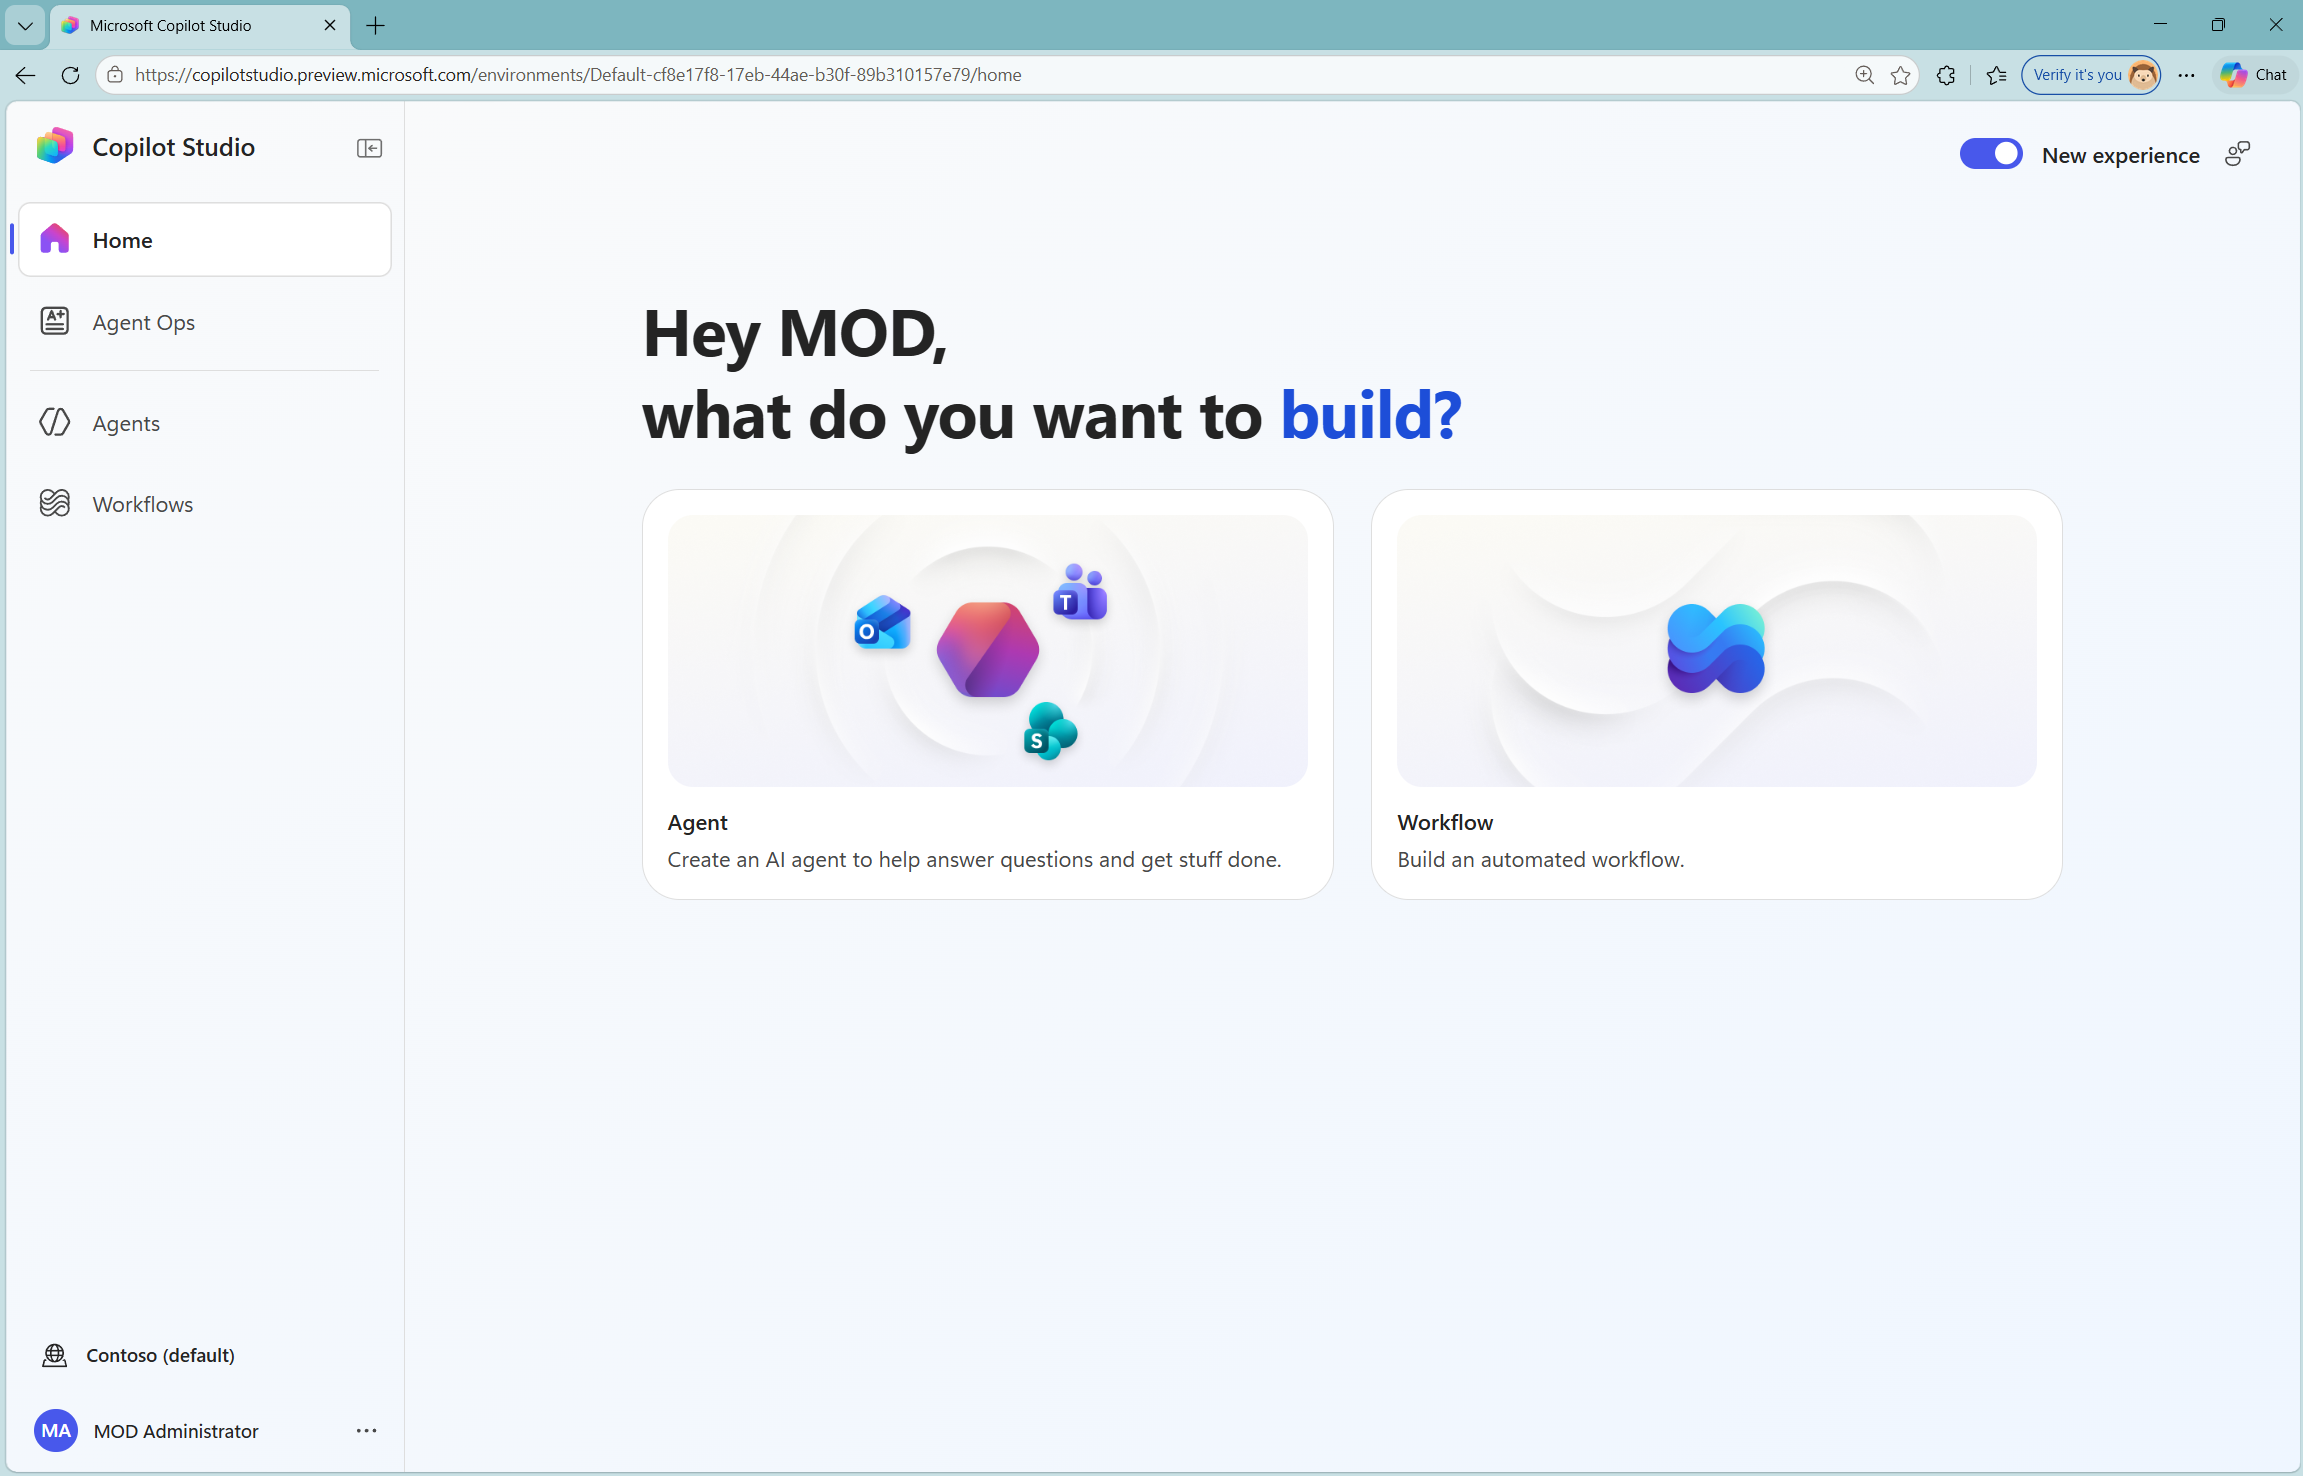
Task: Click the Home house icon
Action: (x=55, y=239)
